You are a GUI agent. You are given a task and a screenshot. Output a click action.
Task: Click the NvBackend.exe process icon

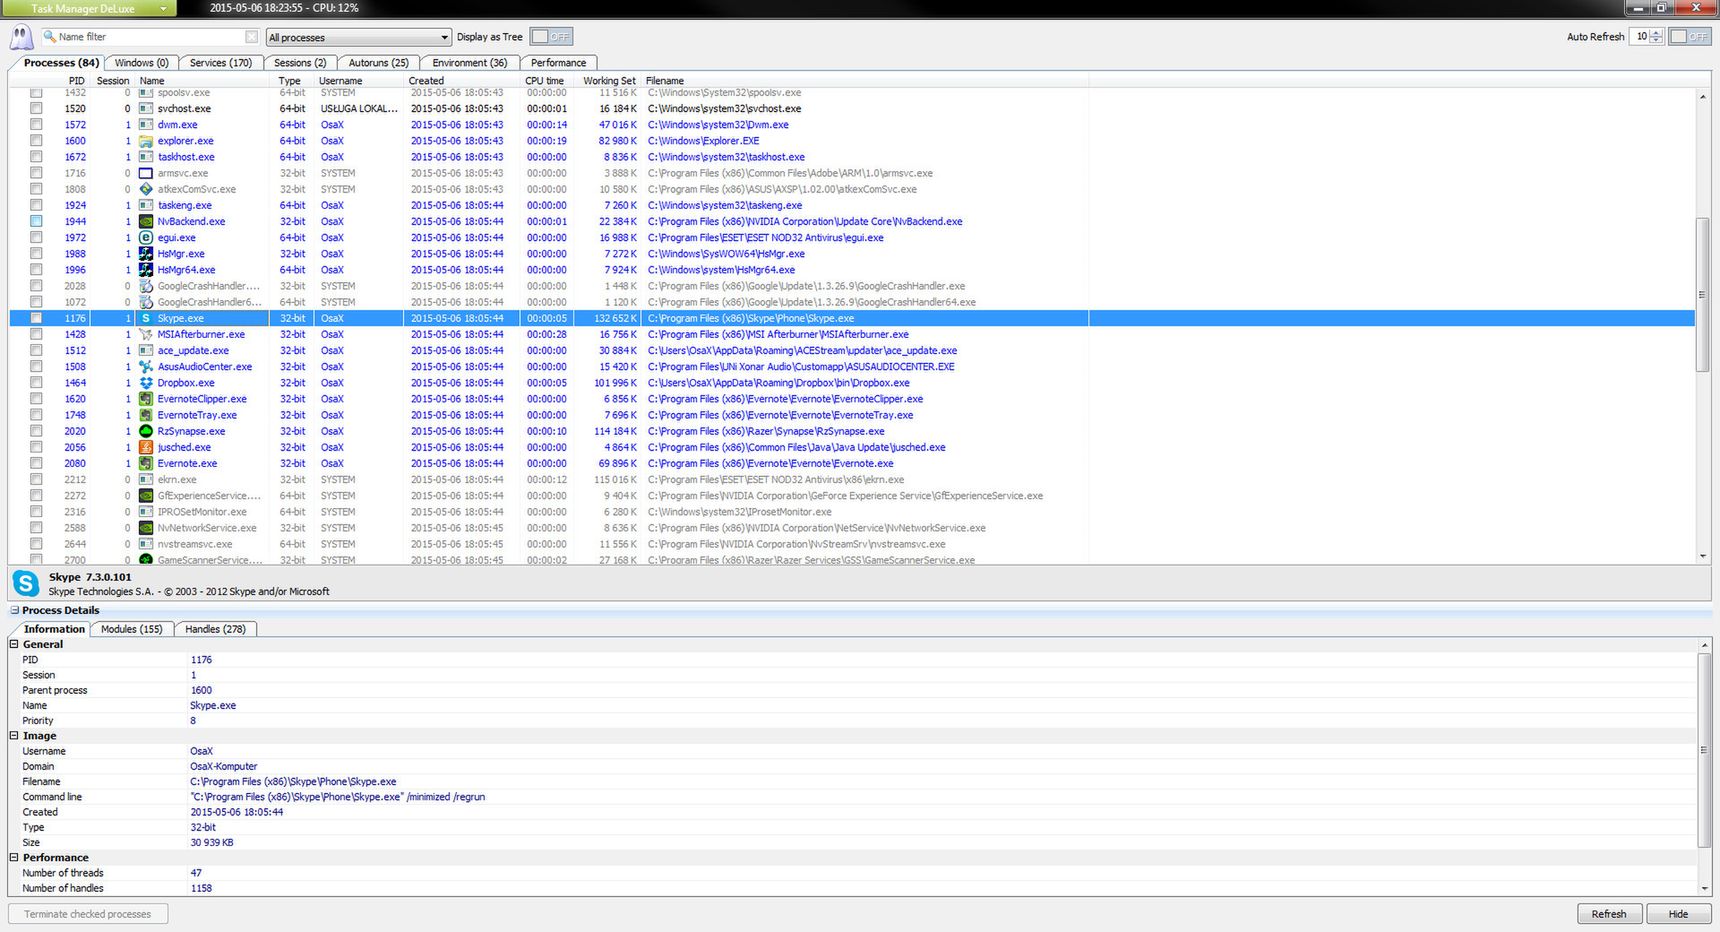coord(146,222)
